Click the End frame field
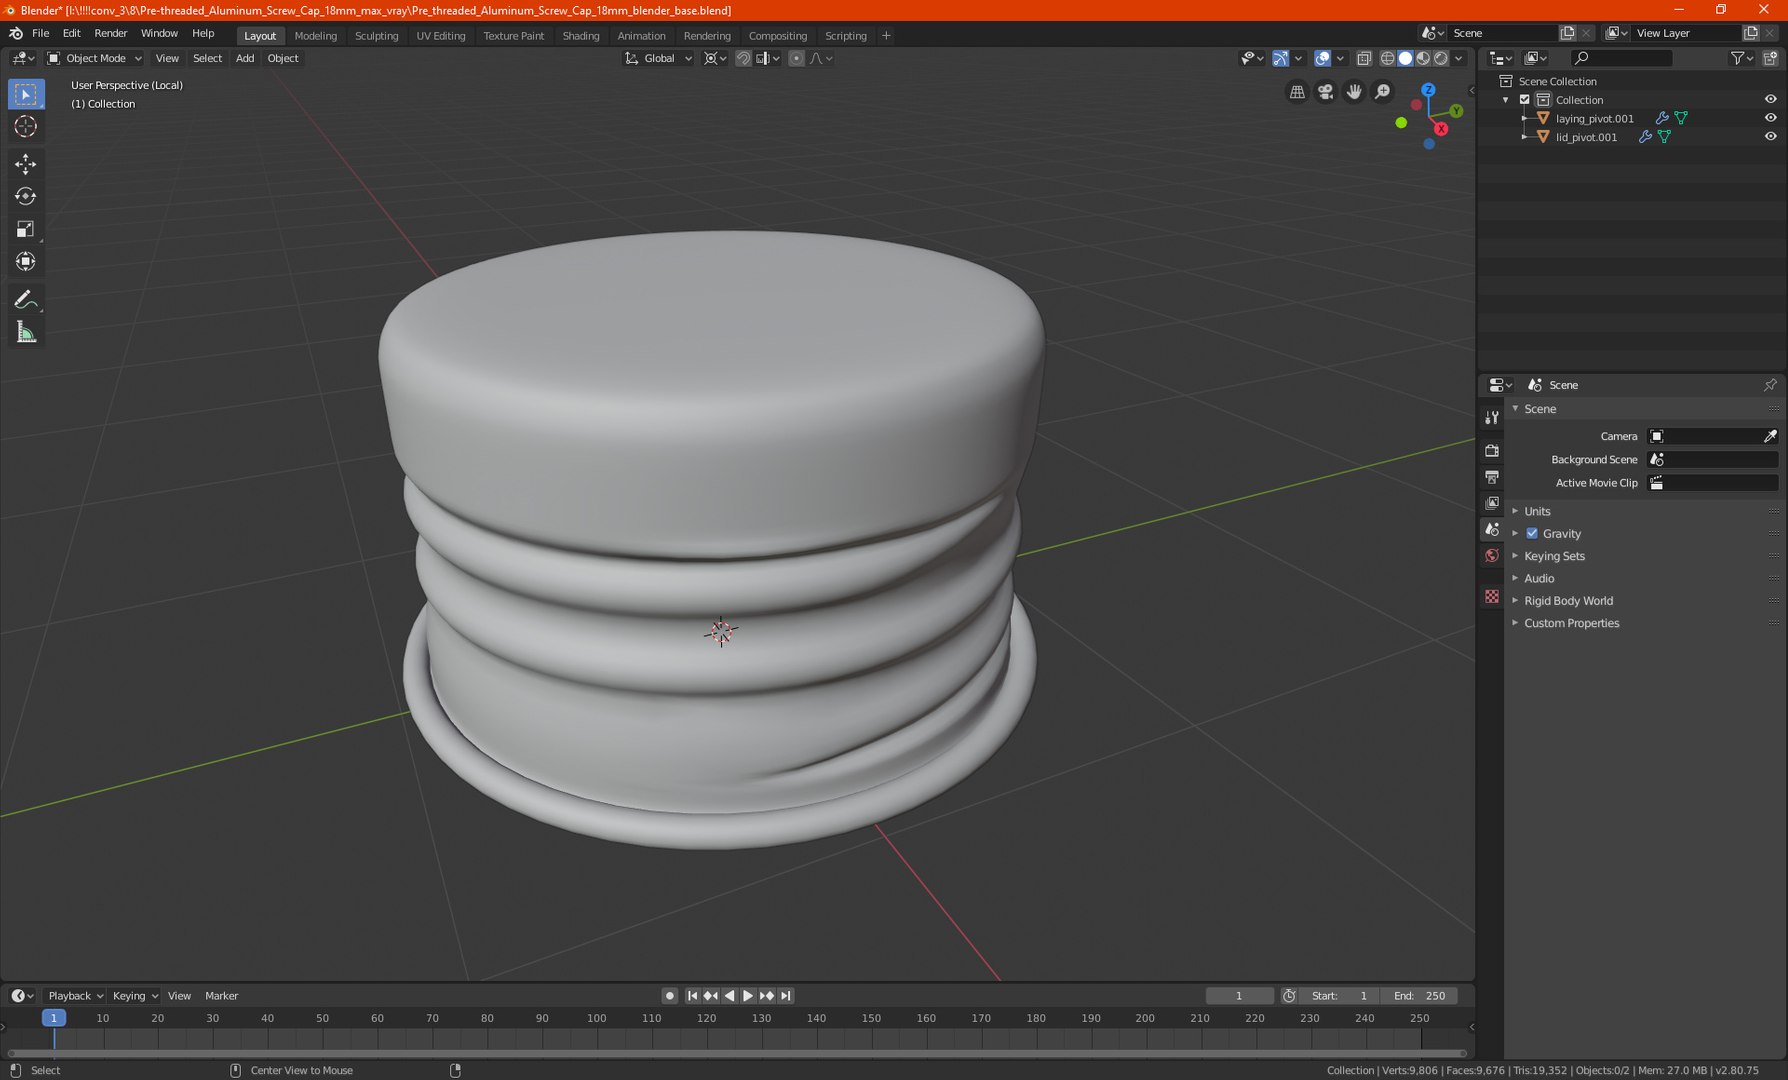The image size is (1788, 1080). 1419,996
